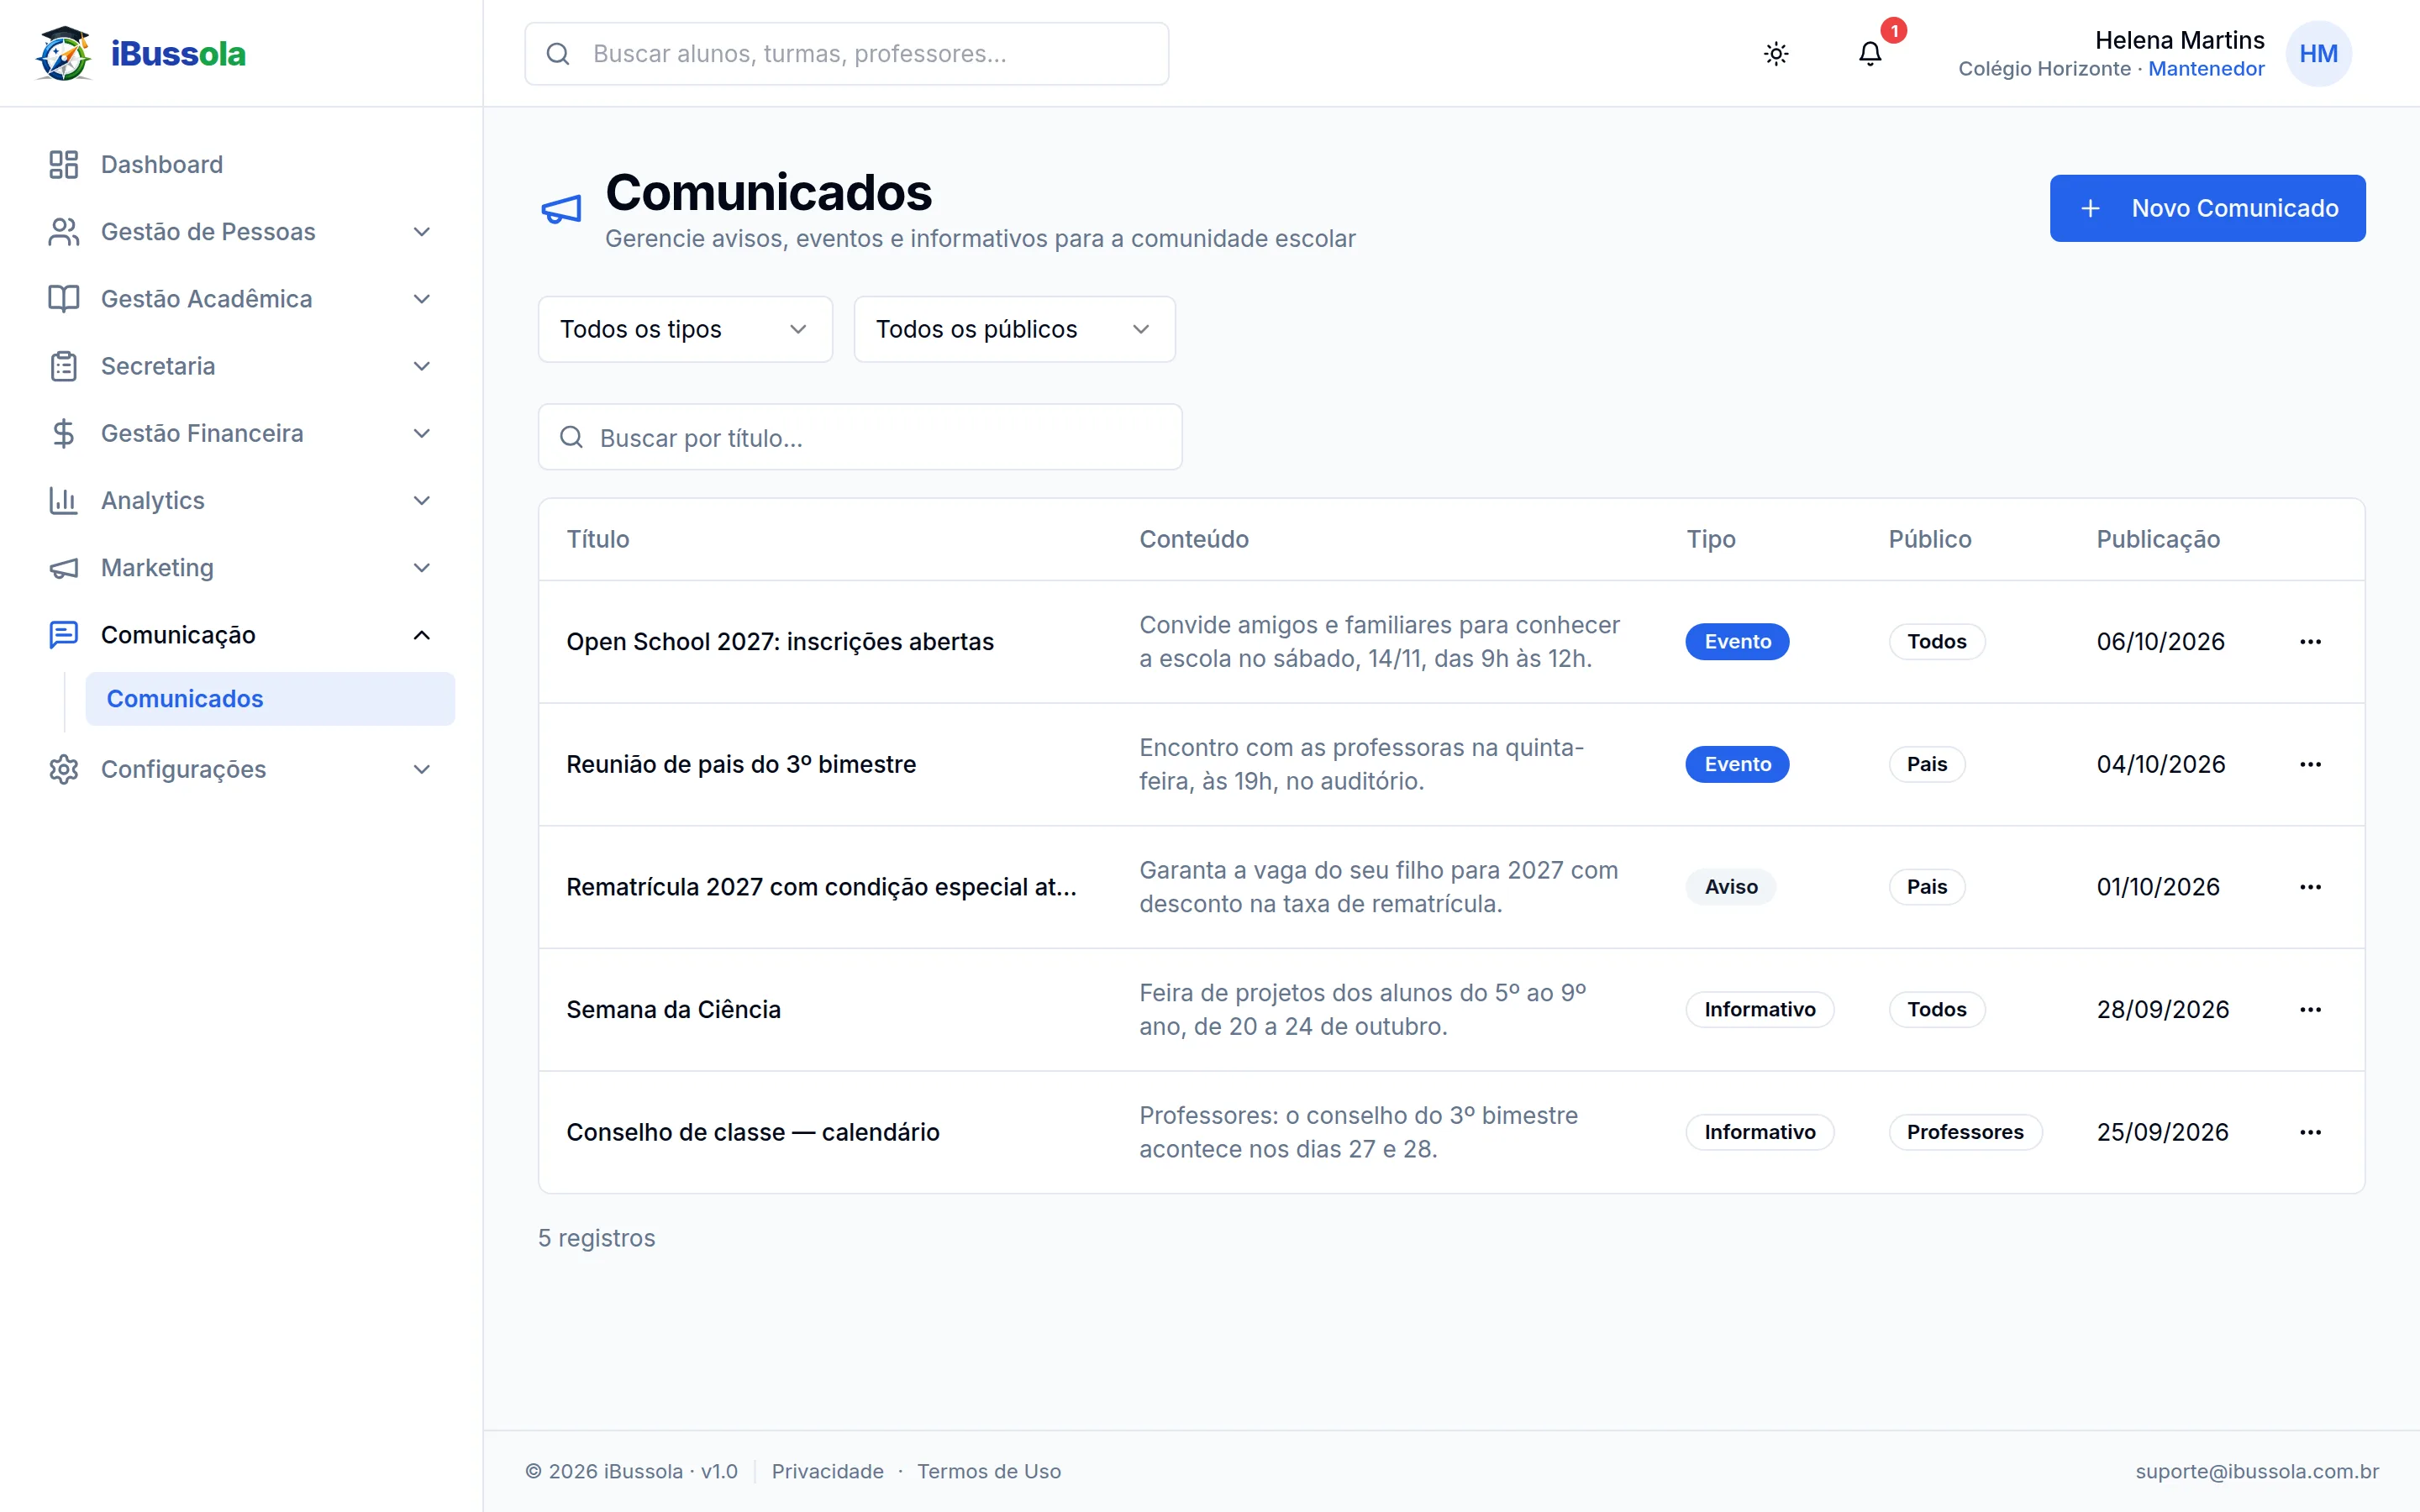
Task: Open the notifications bell
Action: coord(1870,54)
